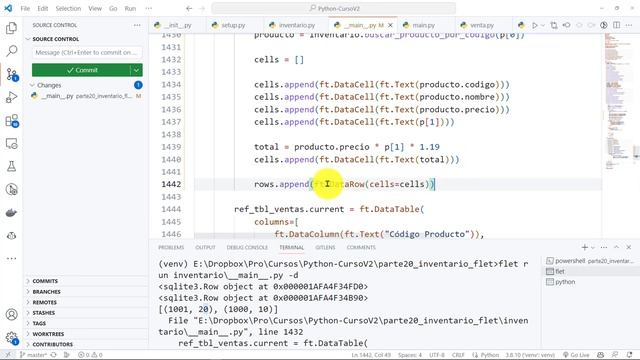Expand the Branches section
640x360 pixels.
(46, 292)
